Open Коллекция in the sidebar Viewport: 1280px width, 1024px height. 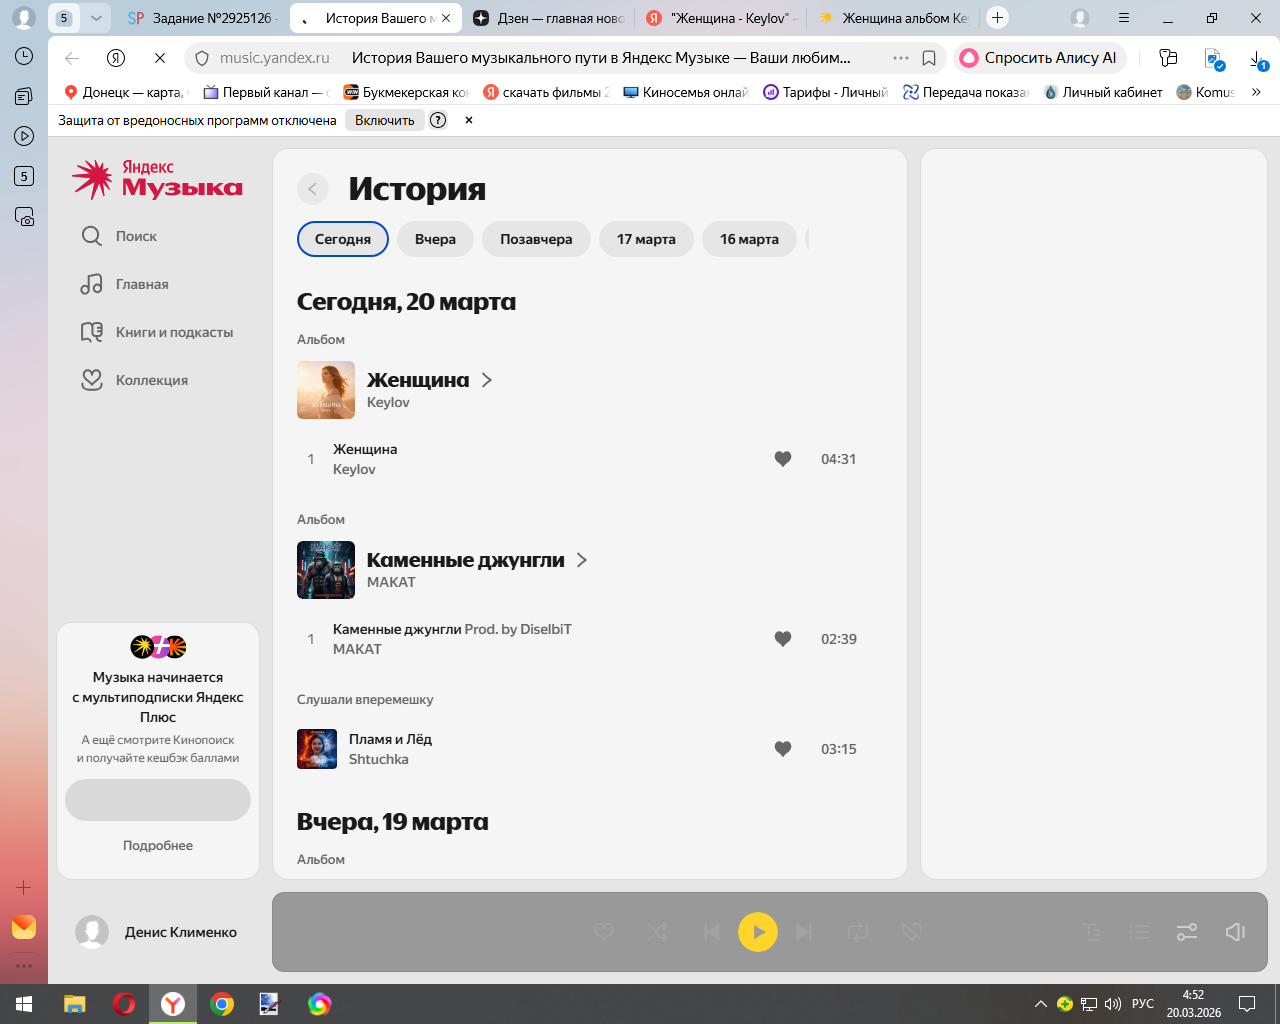coord(134,380)
